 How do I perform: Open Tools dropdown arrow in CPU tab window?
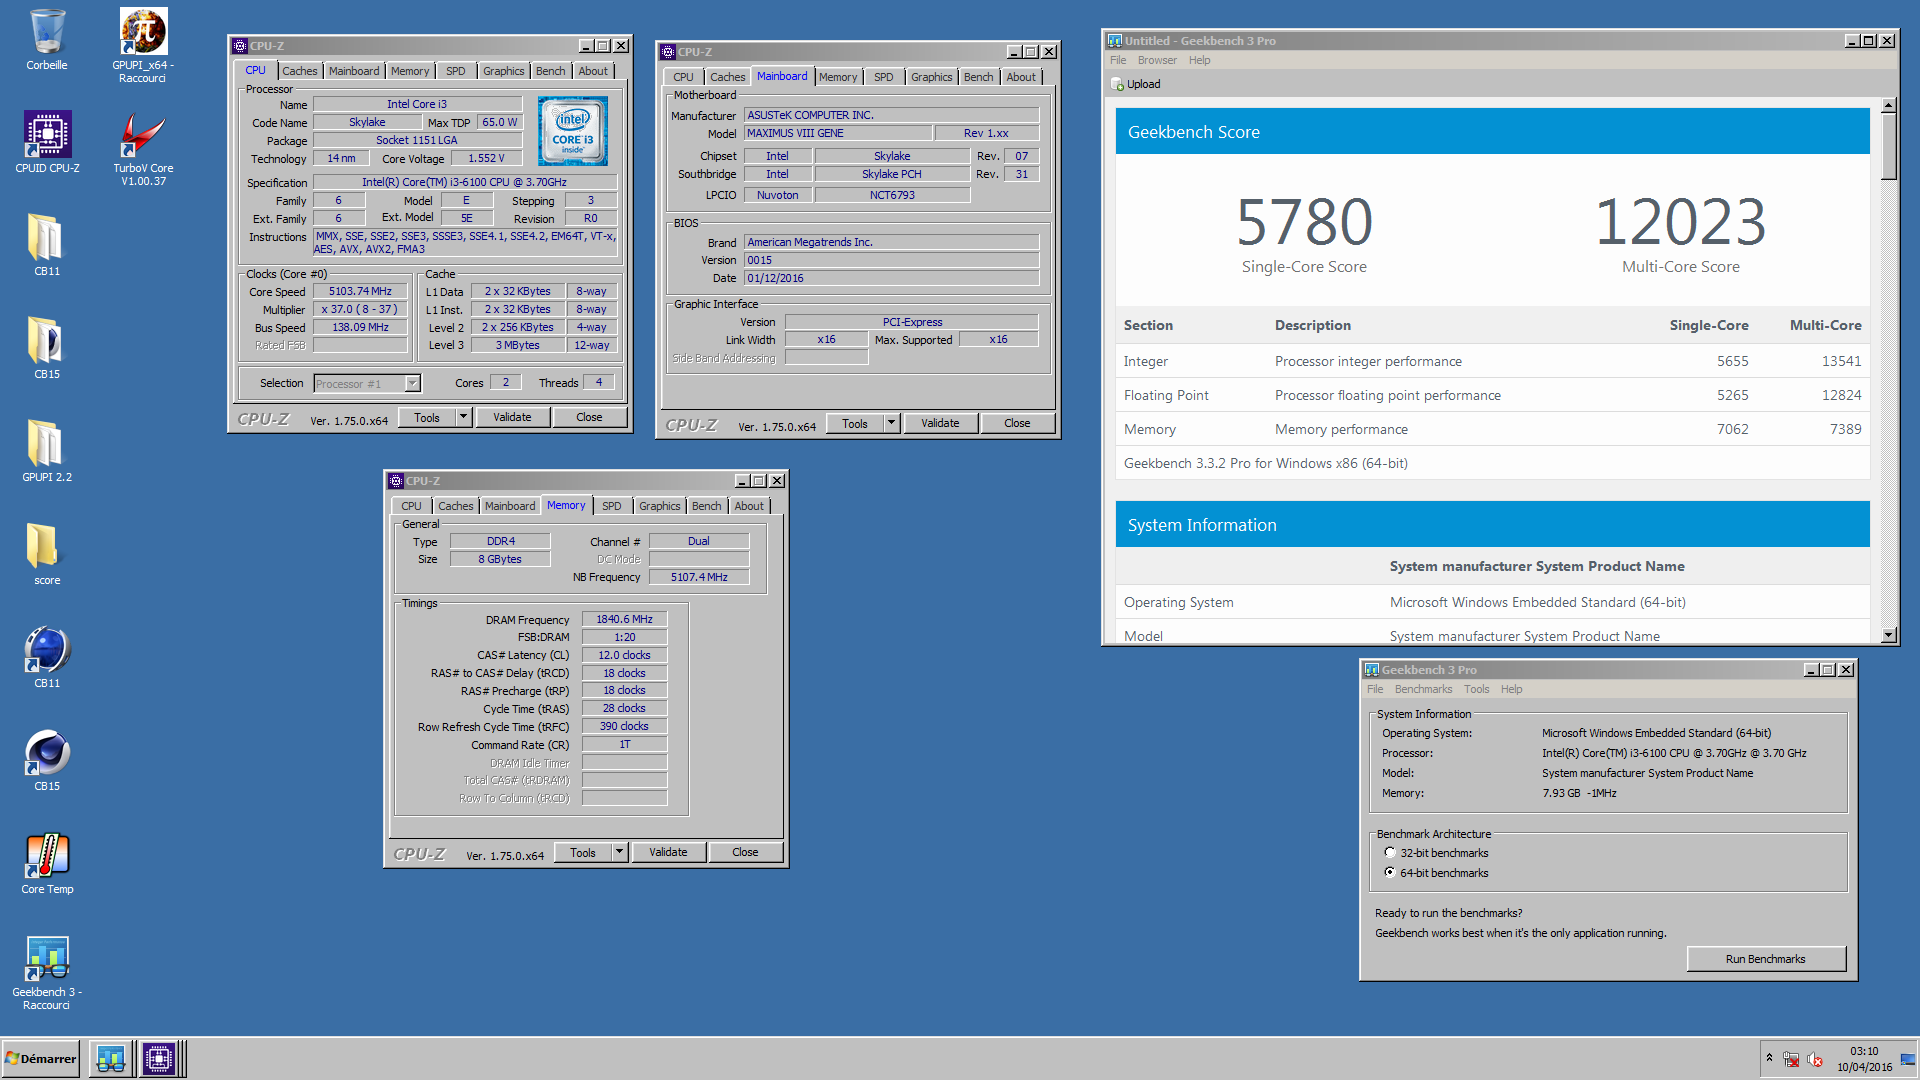[x=463, y=417]
